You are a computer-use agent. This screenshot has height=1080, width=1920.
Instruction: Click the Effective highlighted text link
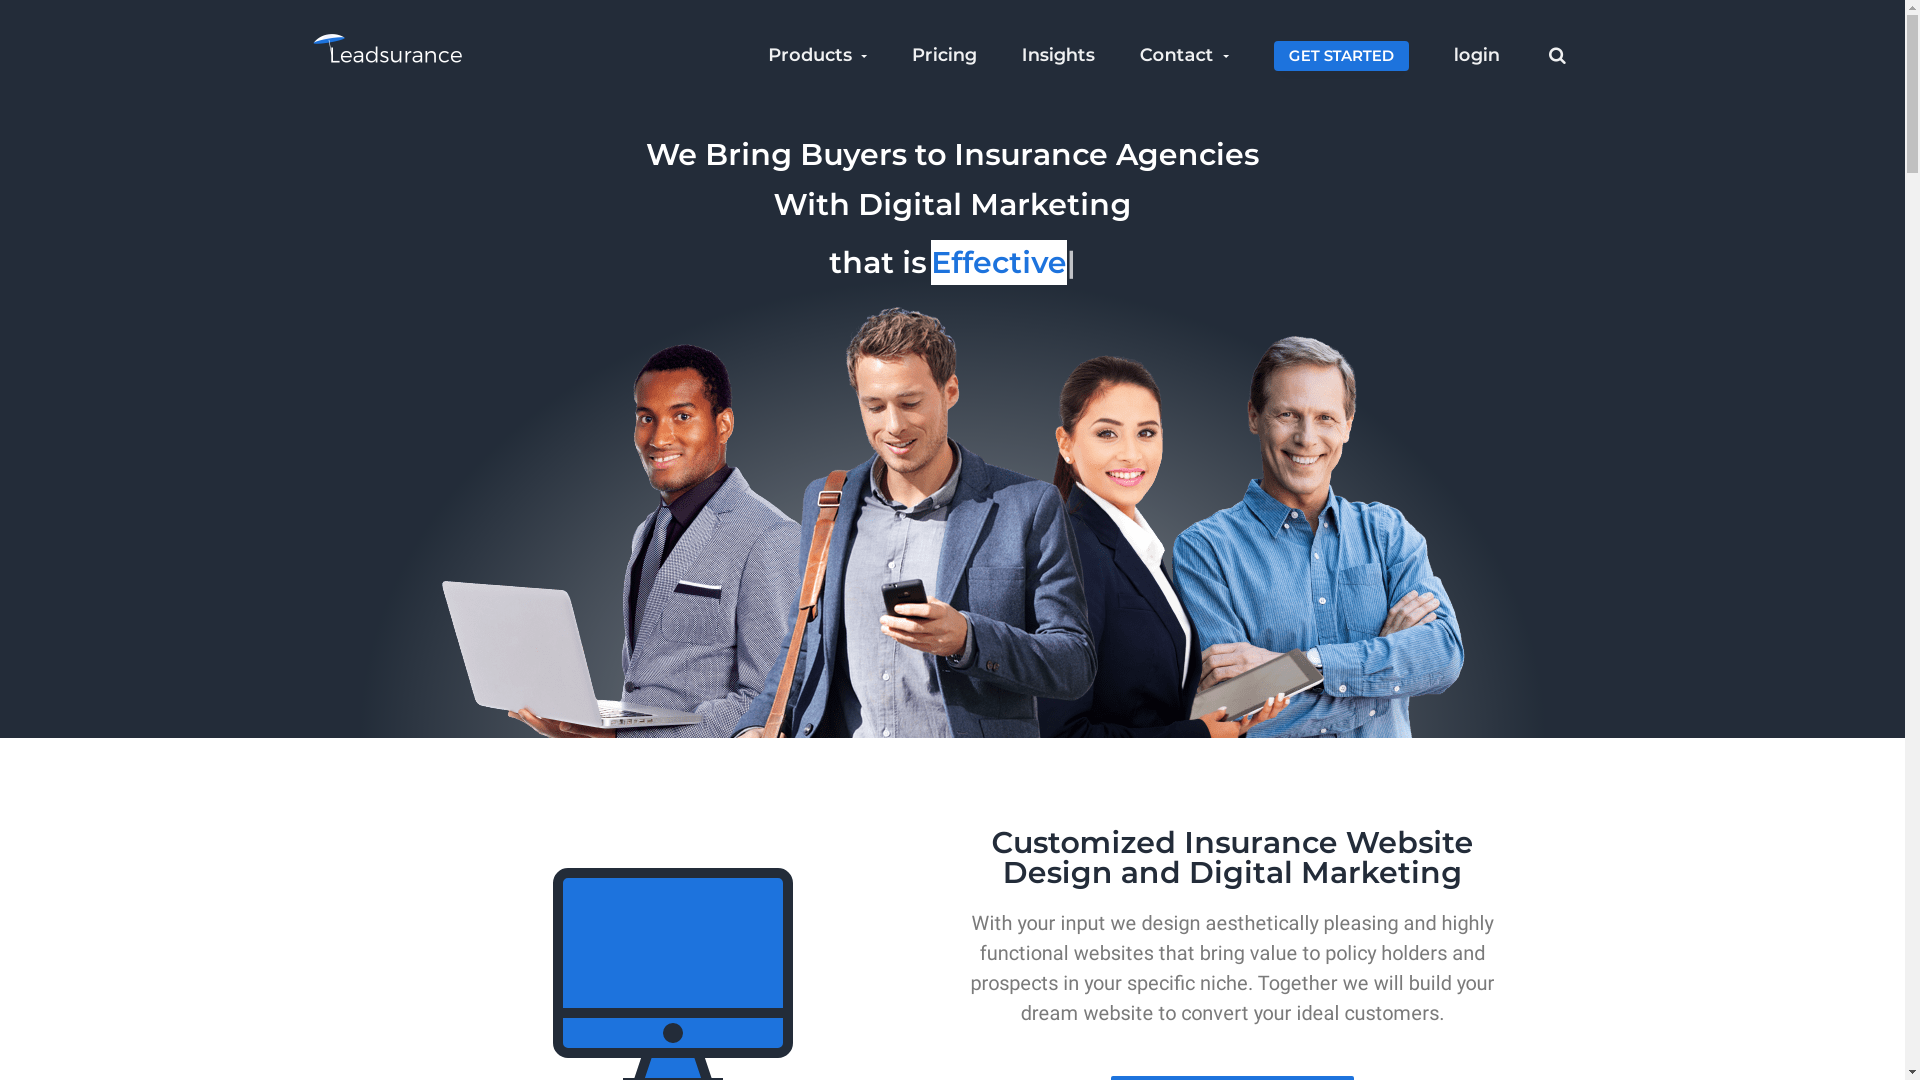click(x=1000, y=262)
